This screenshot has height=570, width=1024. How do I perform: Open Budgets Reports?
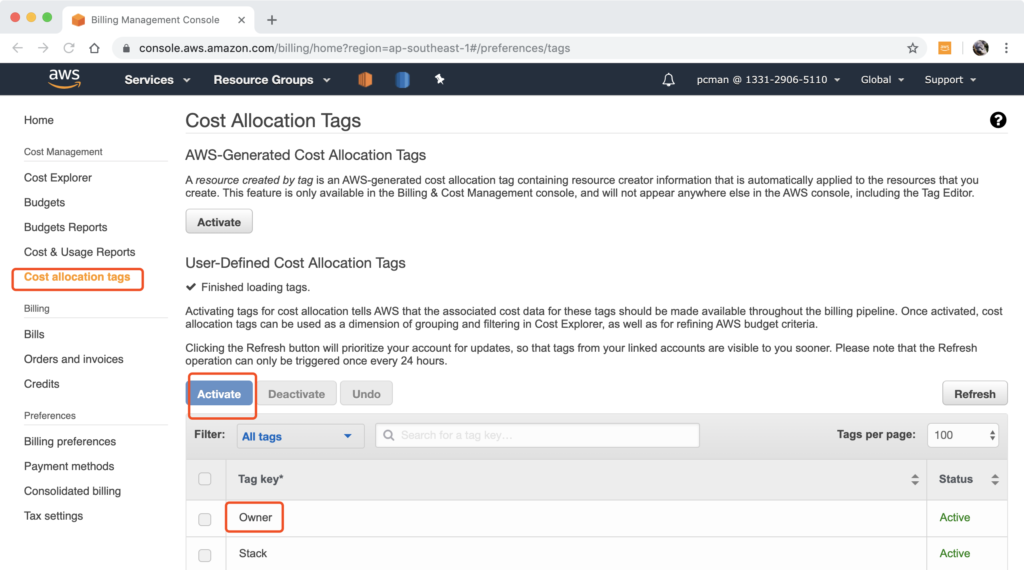[65, 227]
